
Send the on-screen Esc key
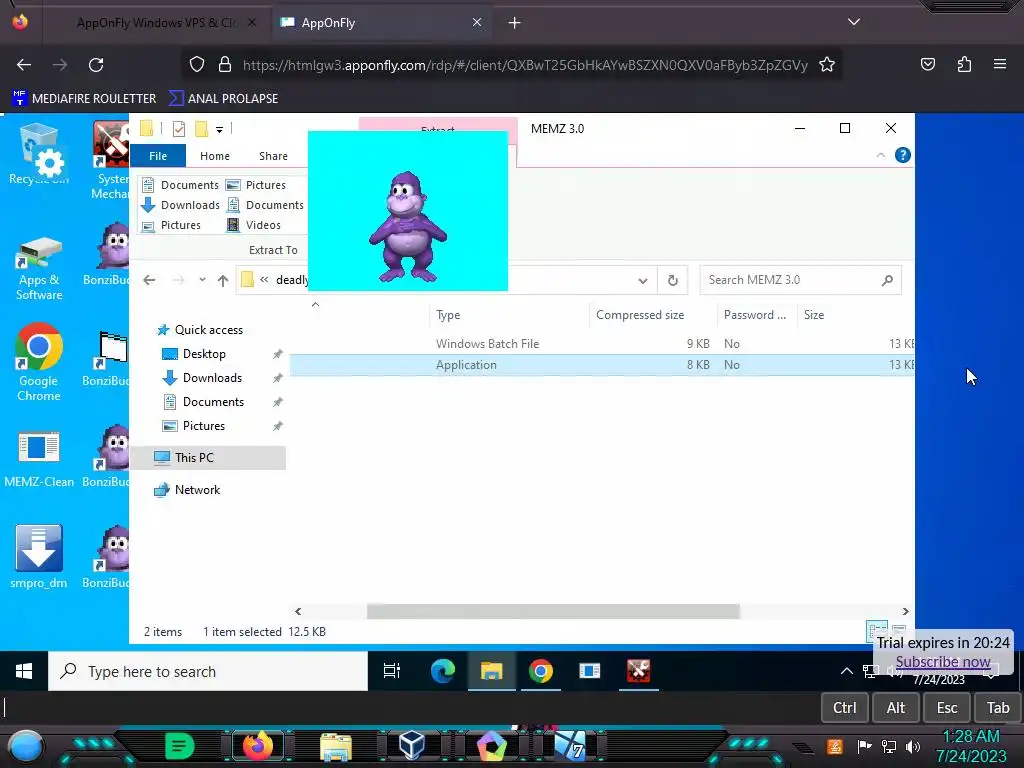[x=947, y=708]
